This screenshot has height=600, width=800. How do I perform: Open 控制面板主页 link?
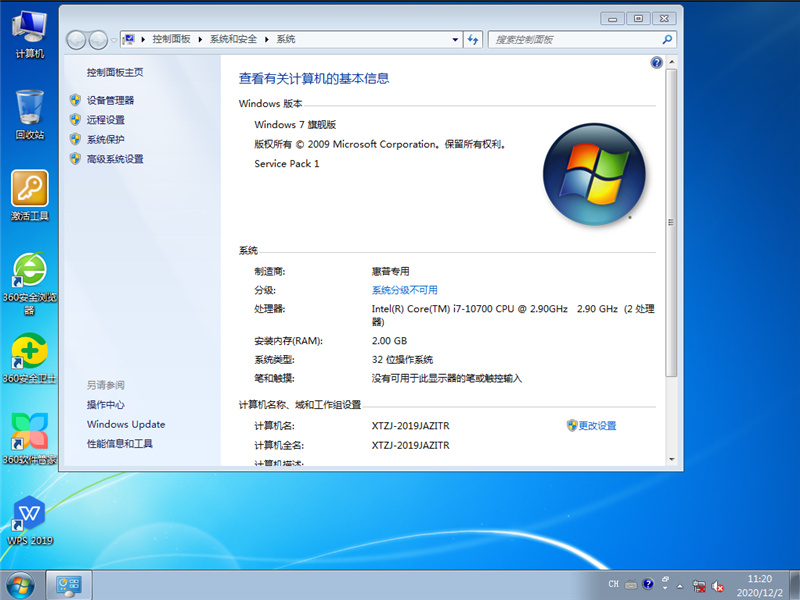(x=115, y=72)
